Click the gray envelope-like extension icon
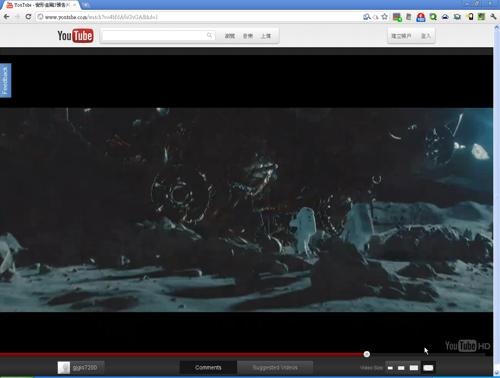 click(457, 17)
